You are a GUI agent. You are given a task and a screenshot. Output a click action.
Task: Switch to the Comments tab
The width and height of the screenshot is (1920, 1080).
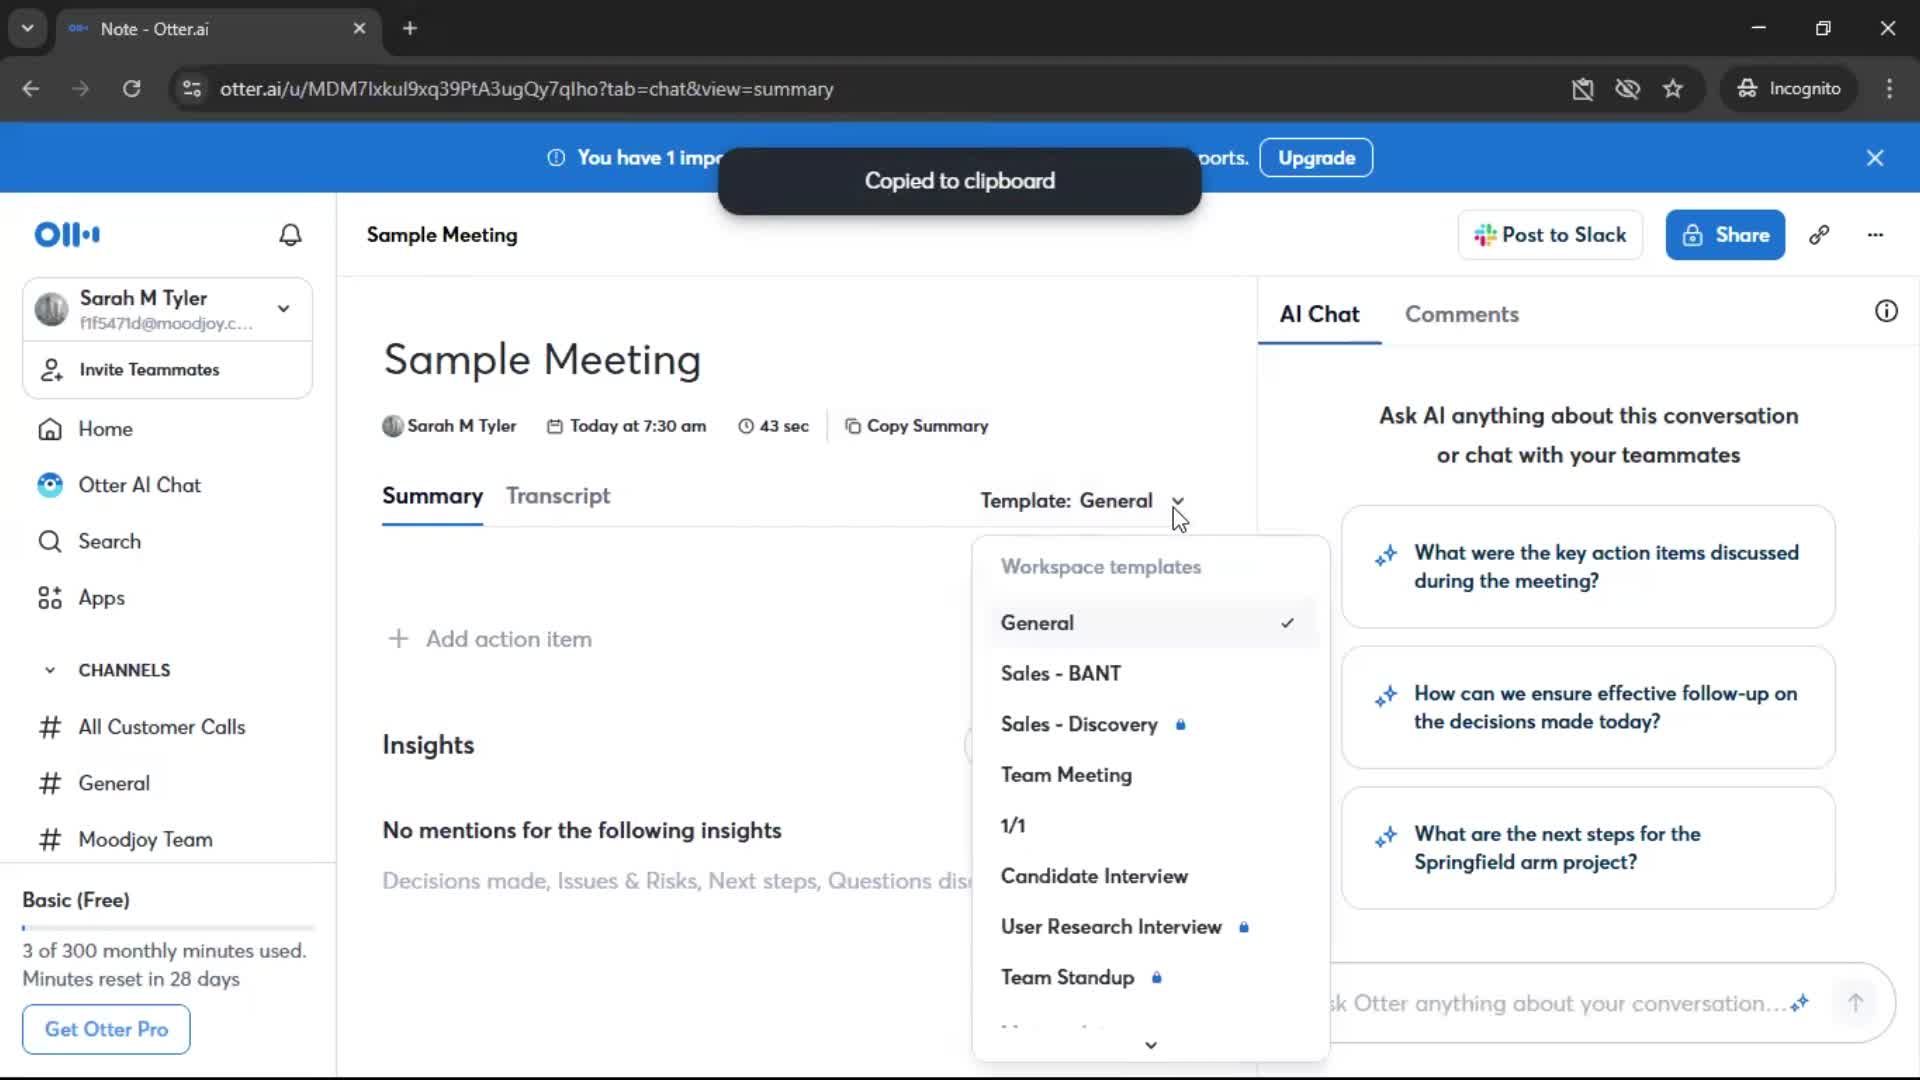pos(1461,315)
